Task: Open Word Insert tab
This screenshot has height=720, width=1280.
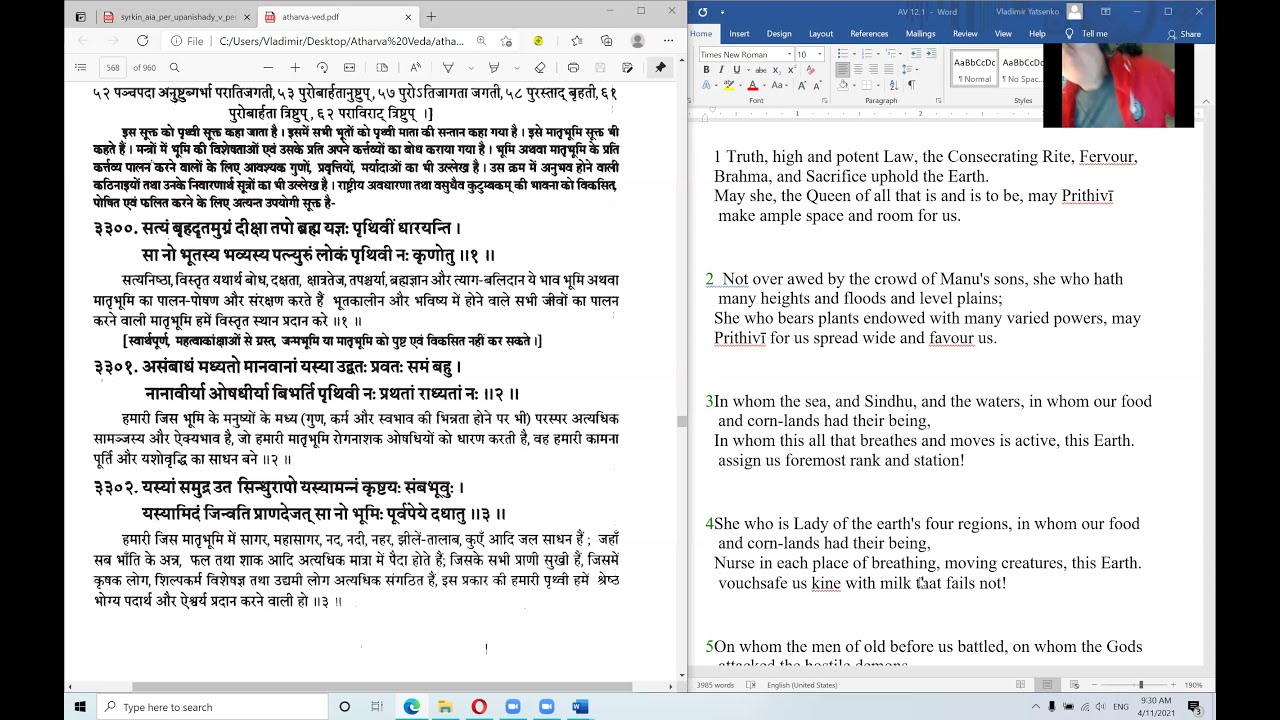Action: point(739,34)
